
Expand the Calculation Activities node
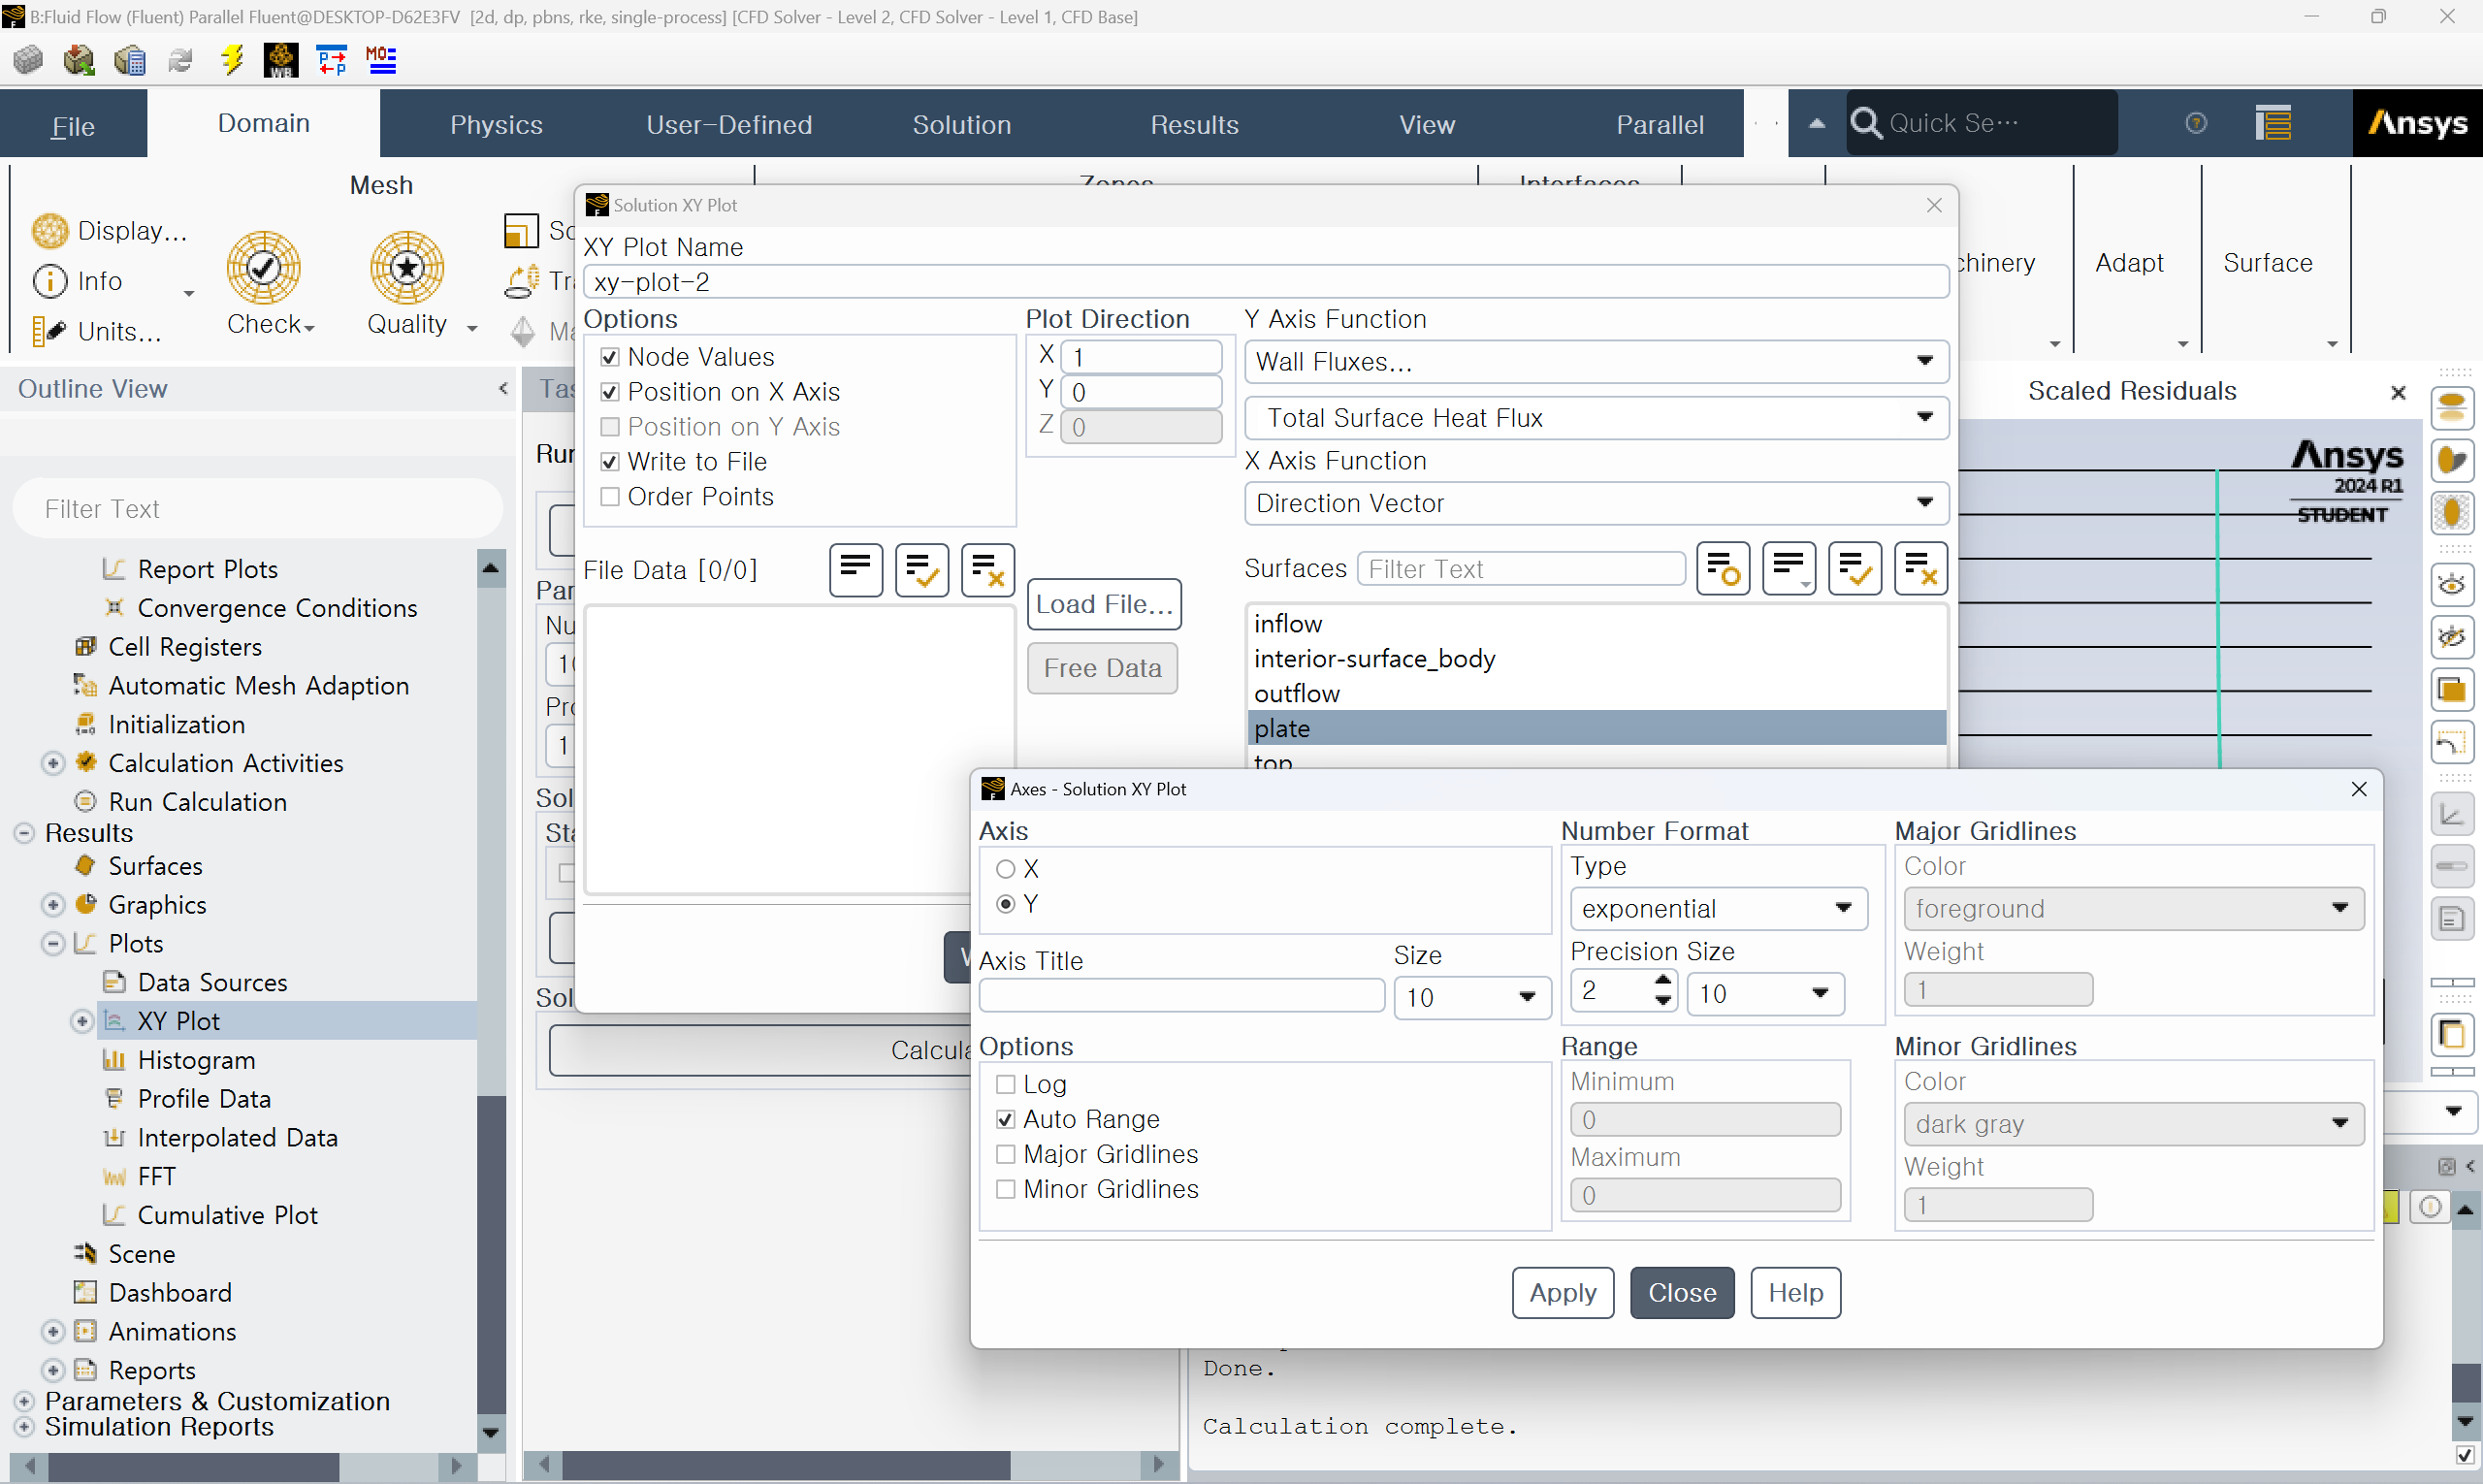pyautogui.click(x=53, y=763)
